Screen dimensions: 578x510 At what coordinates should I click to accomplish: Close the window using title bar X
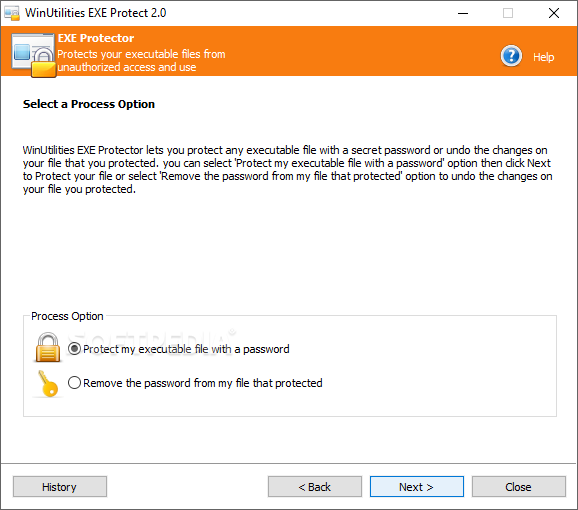click(x=554, y=13)
